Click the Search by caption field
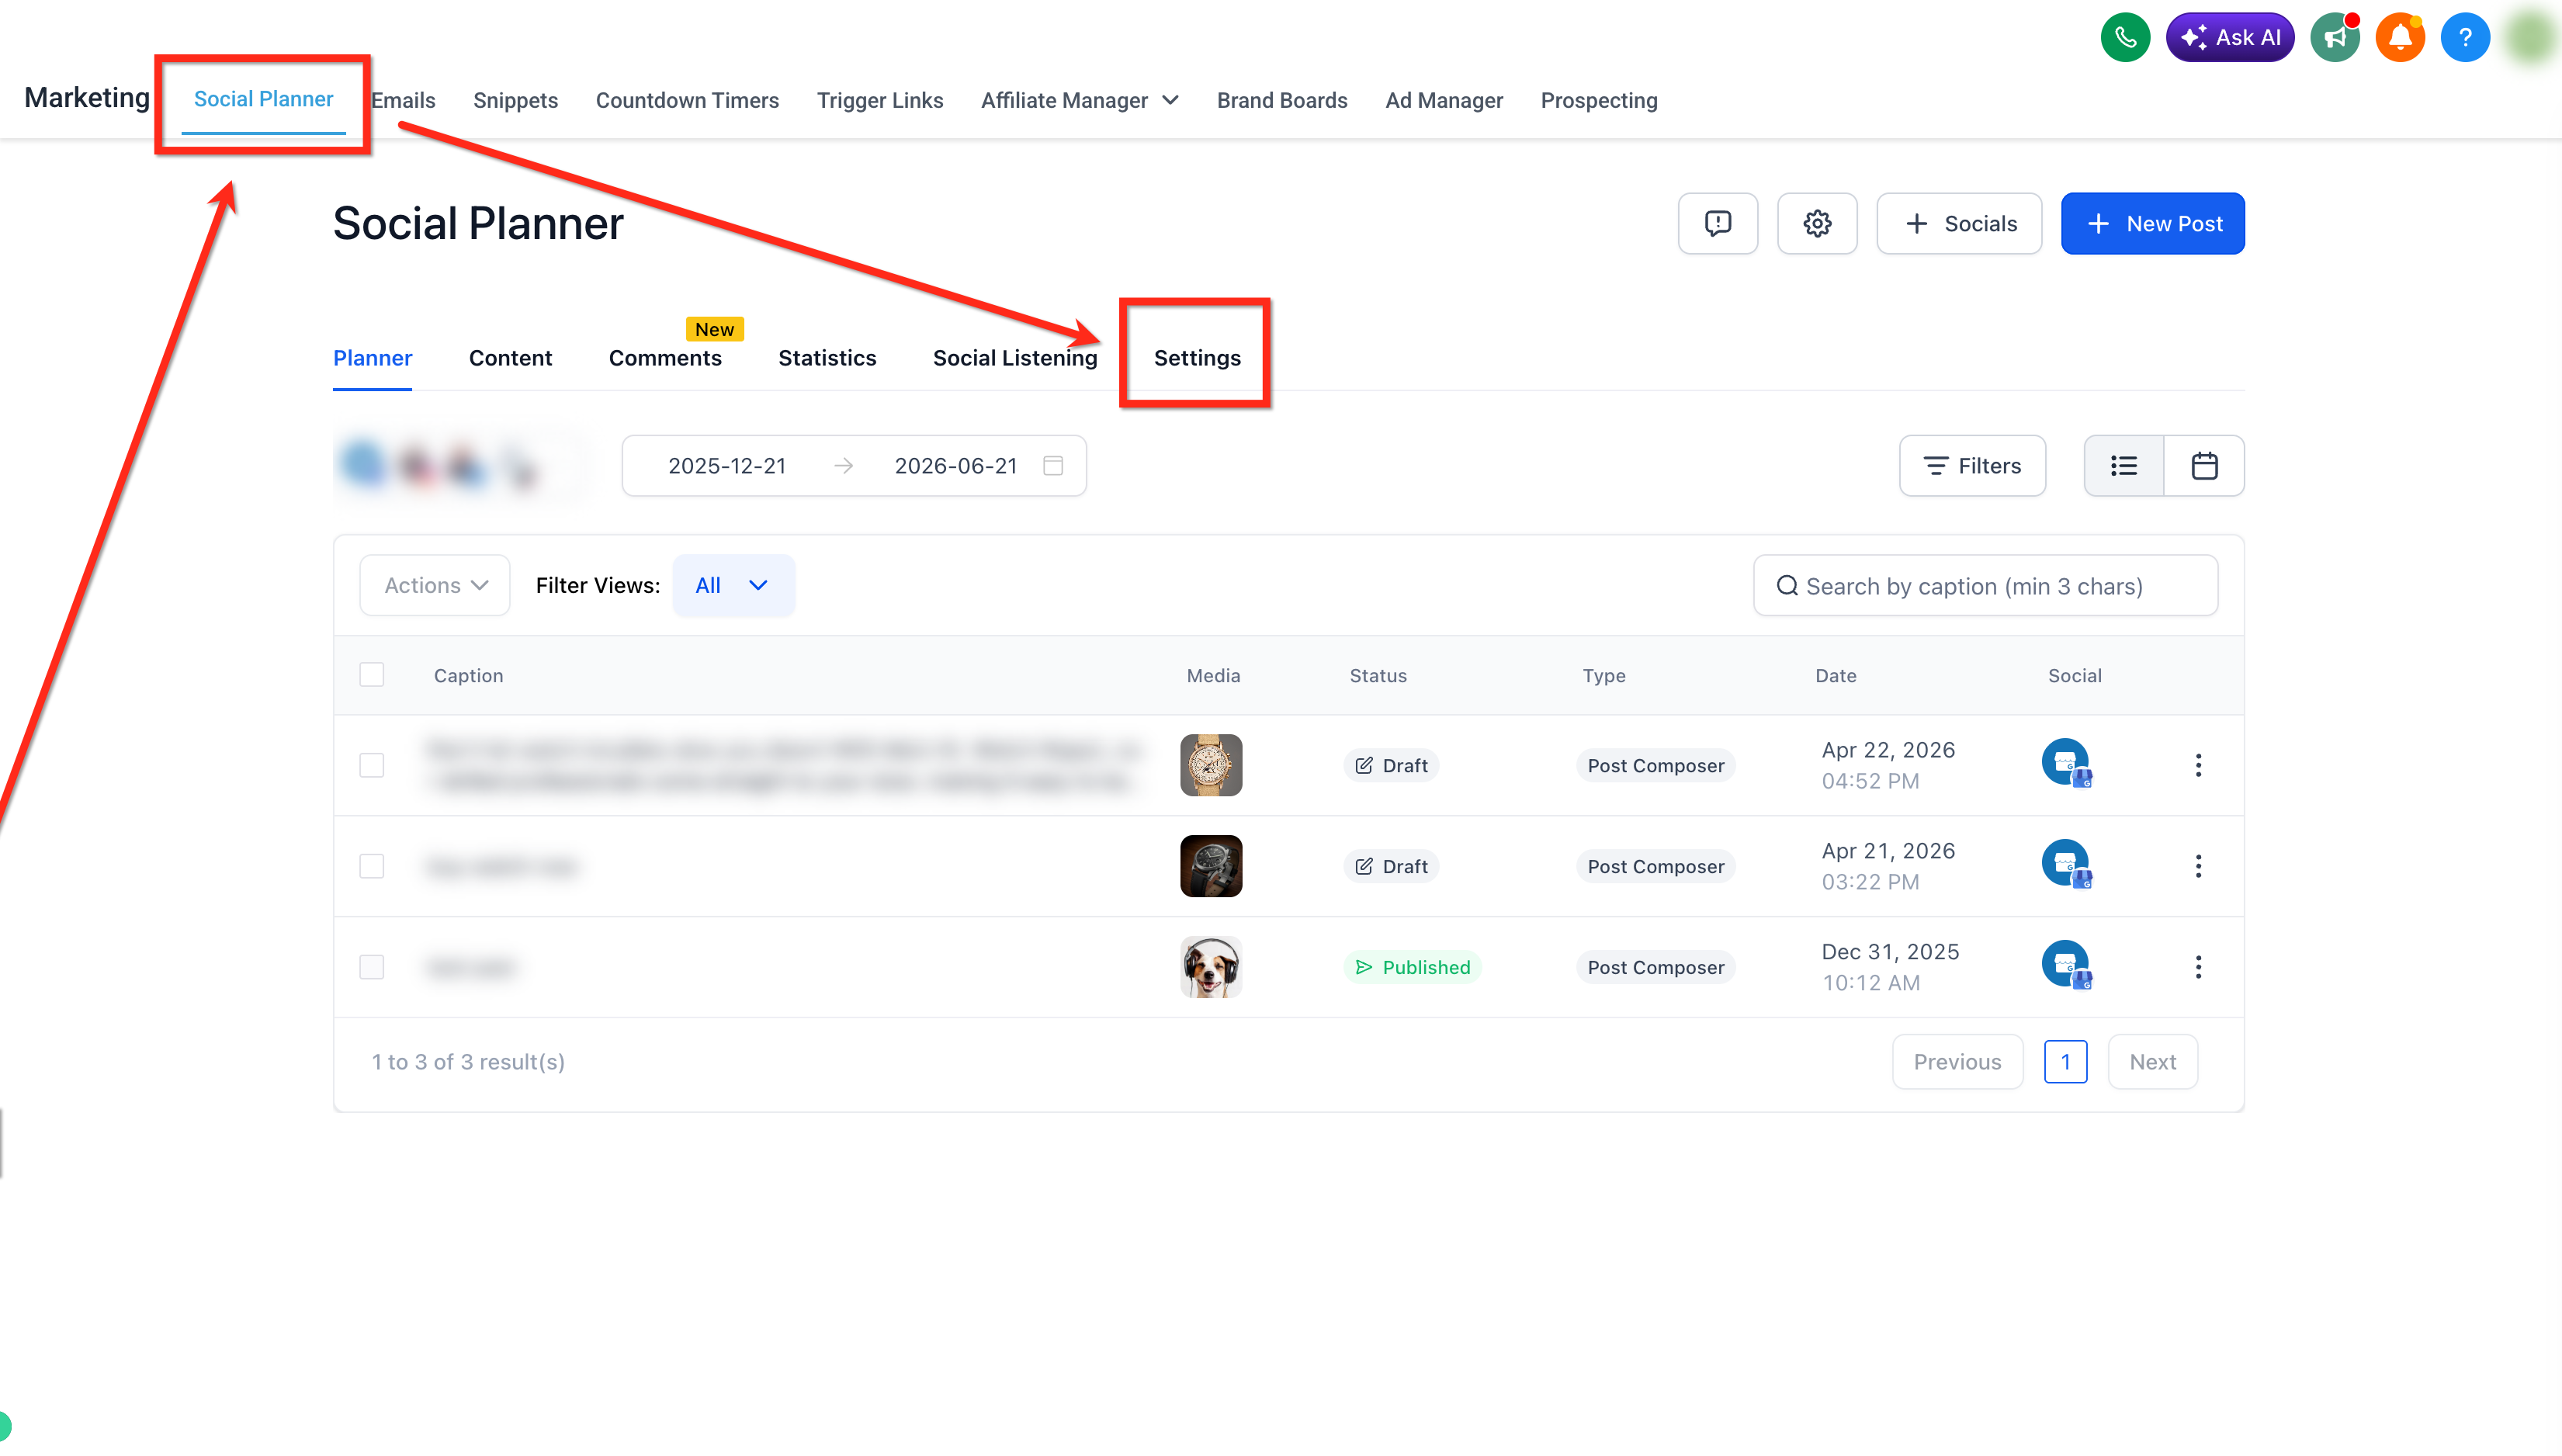Image resolution: width=2562 pixels, height=1456 pixels. tap(1985, 586)
